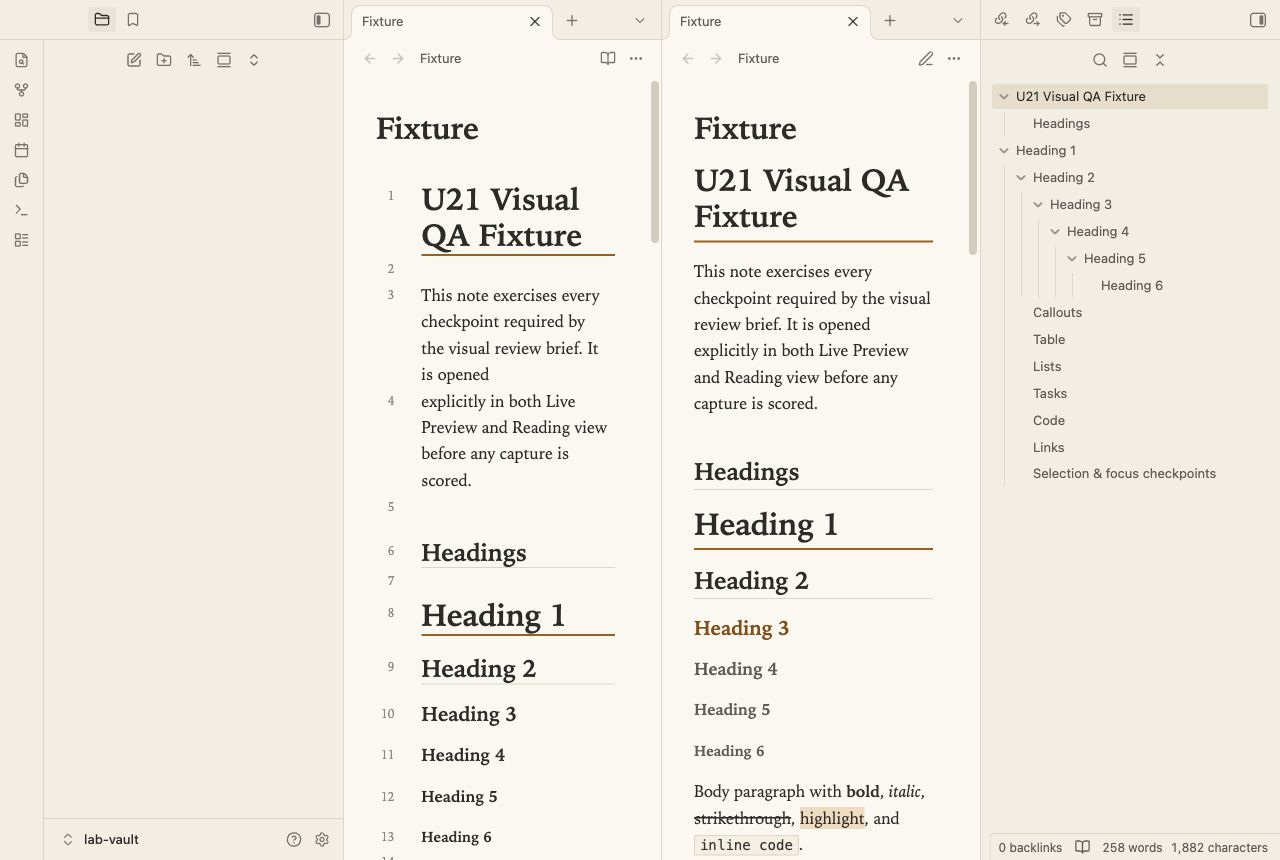The width and height of the screenshot is (1280, 860).
Task: Create a new folder icon
Action: tap(164, 60)
